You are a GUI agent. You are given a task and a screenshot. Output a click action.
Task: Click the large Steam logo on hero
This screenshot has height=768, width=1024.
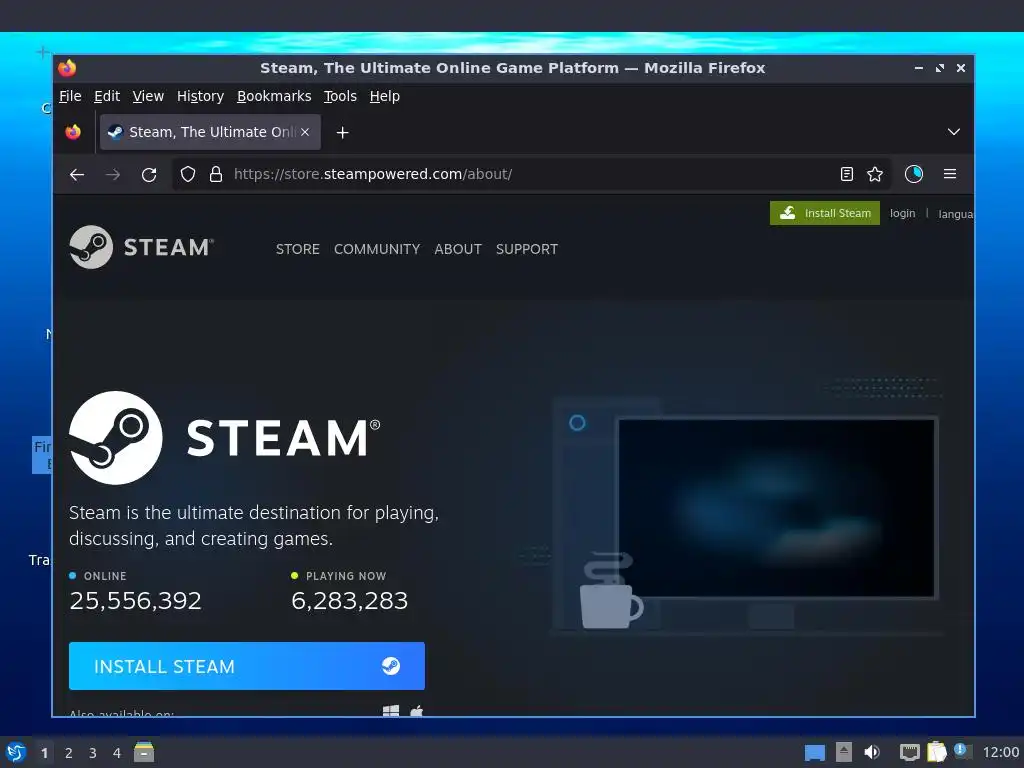225,438
